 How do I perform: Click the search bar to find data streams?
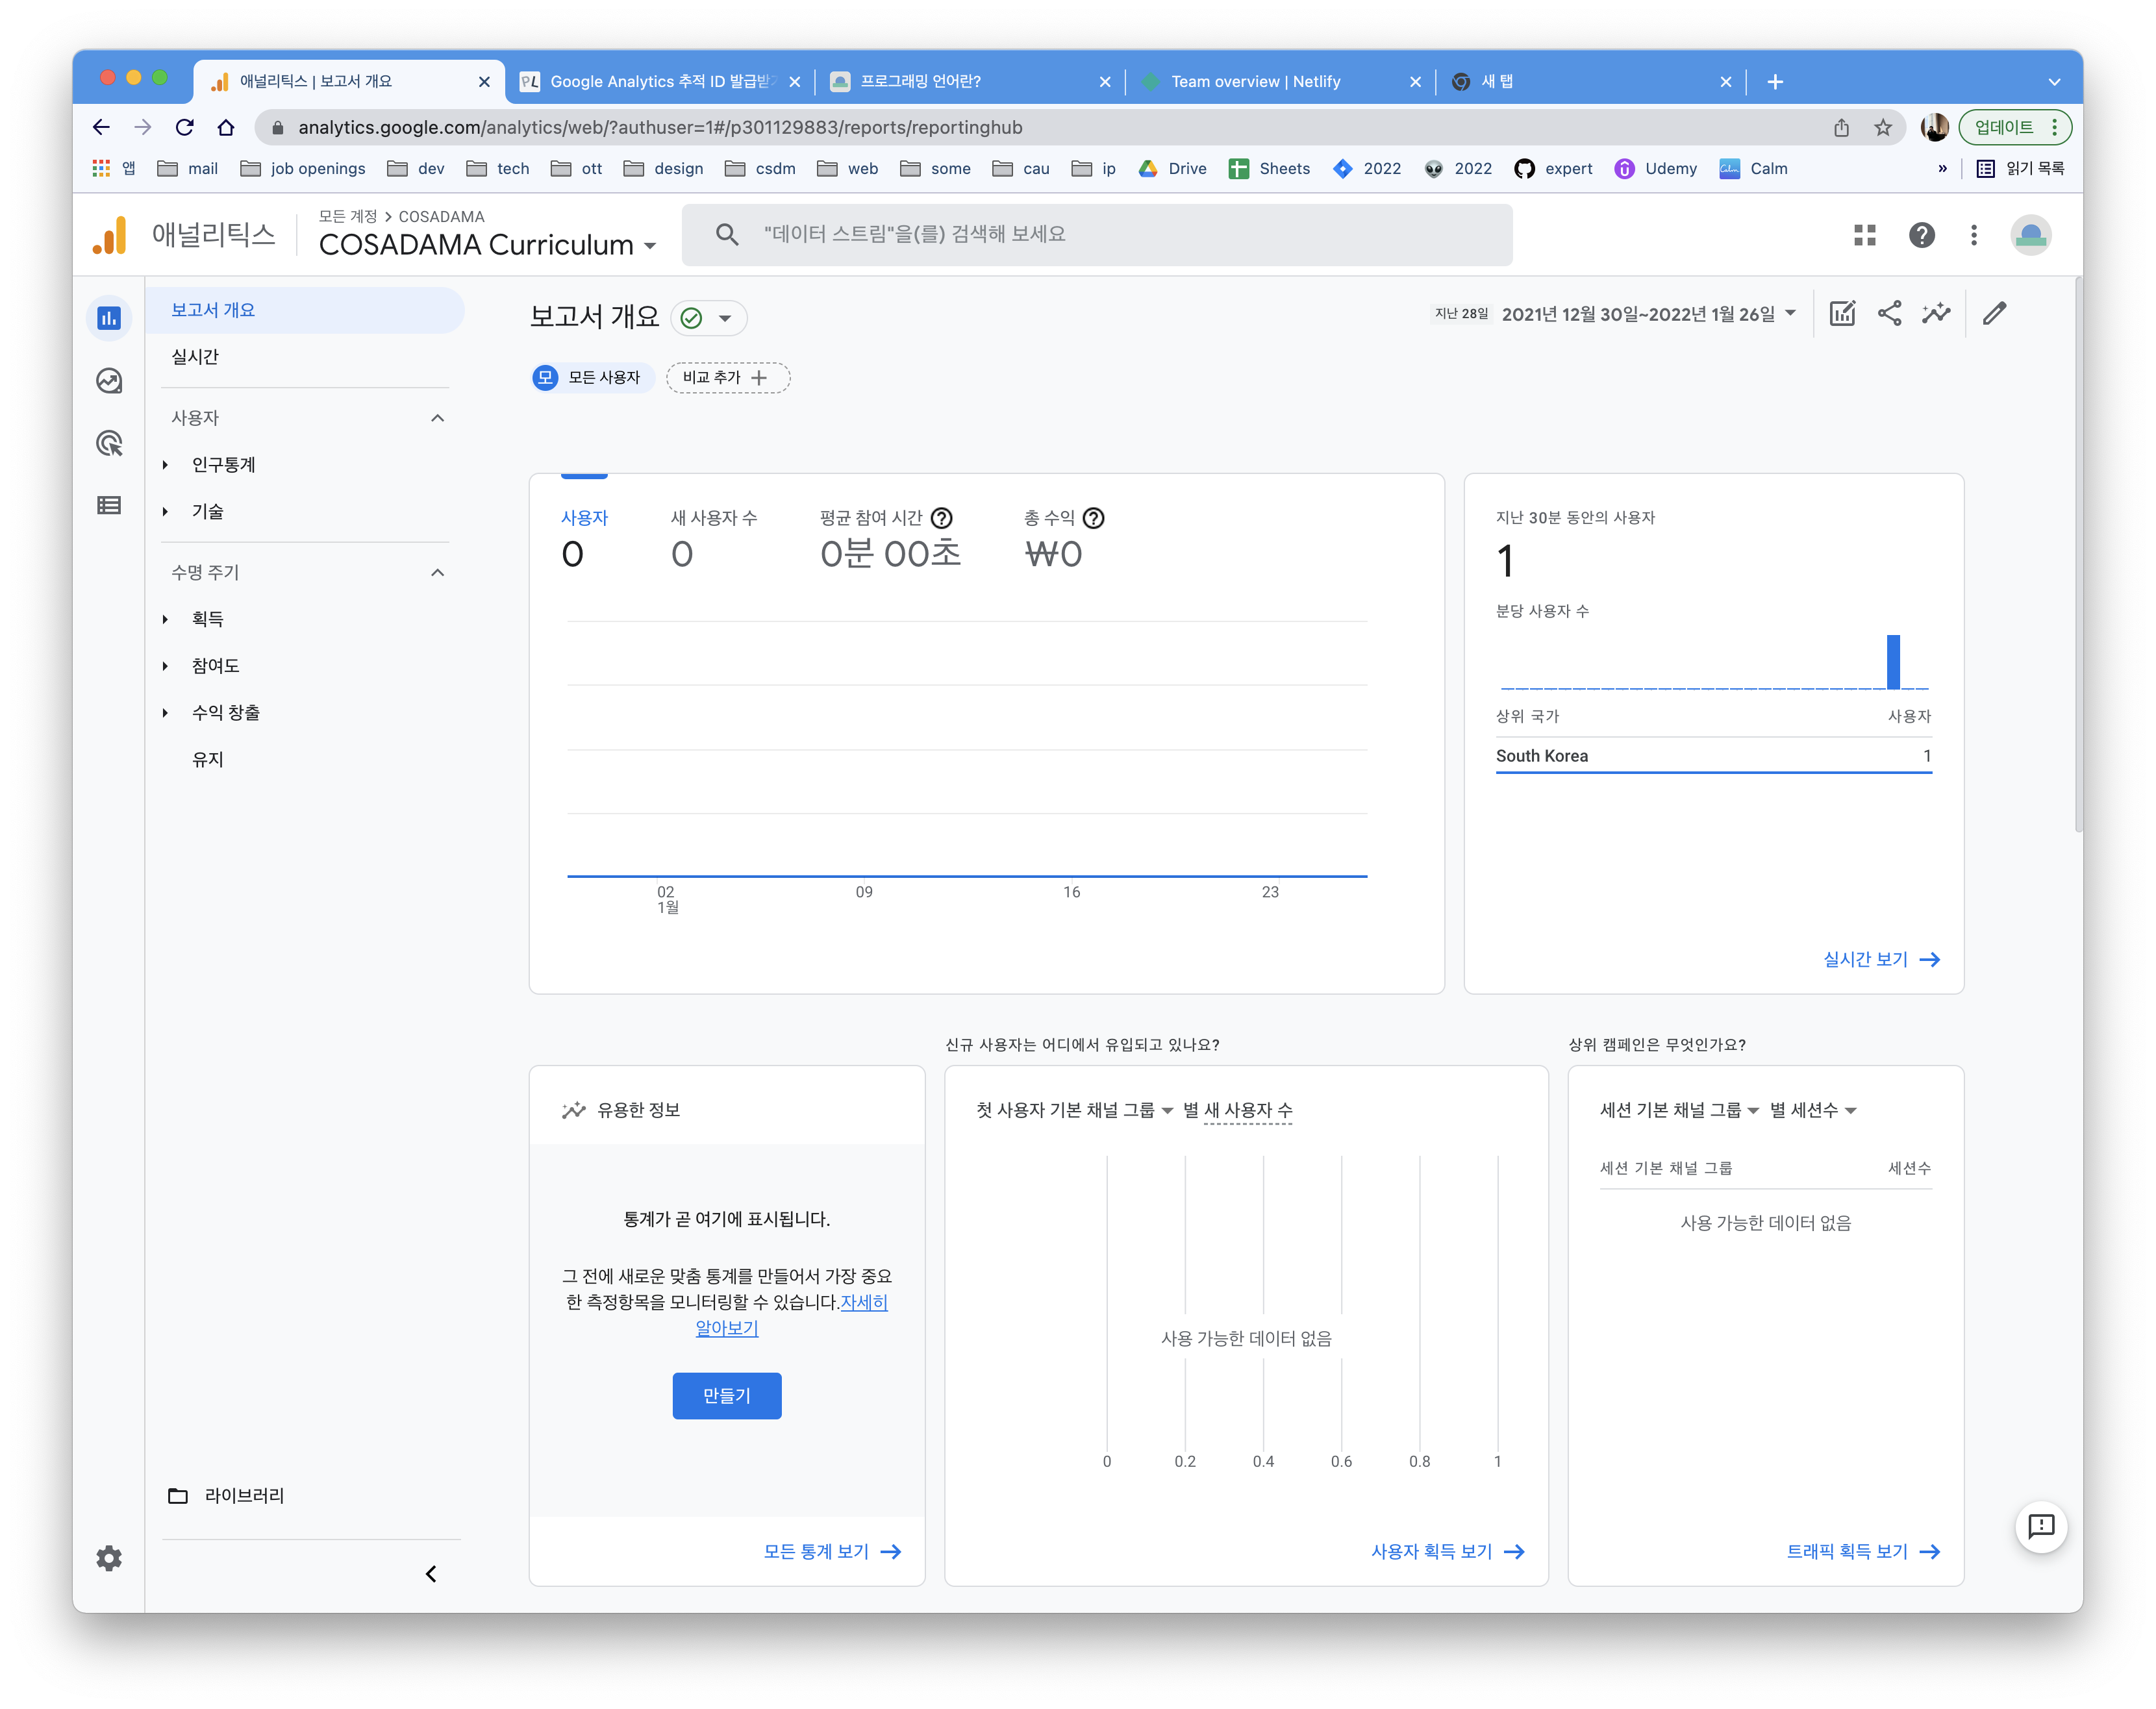pos(1096,234)
